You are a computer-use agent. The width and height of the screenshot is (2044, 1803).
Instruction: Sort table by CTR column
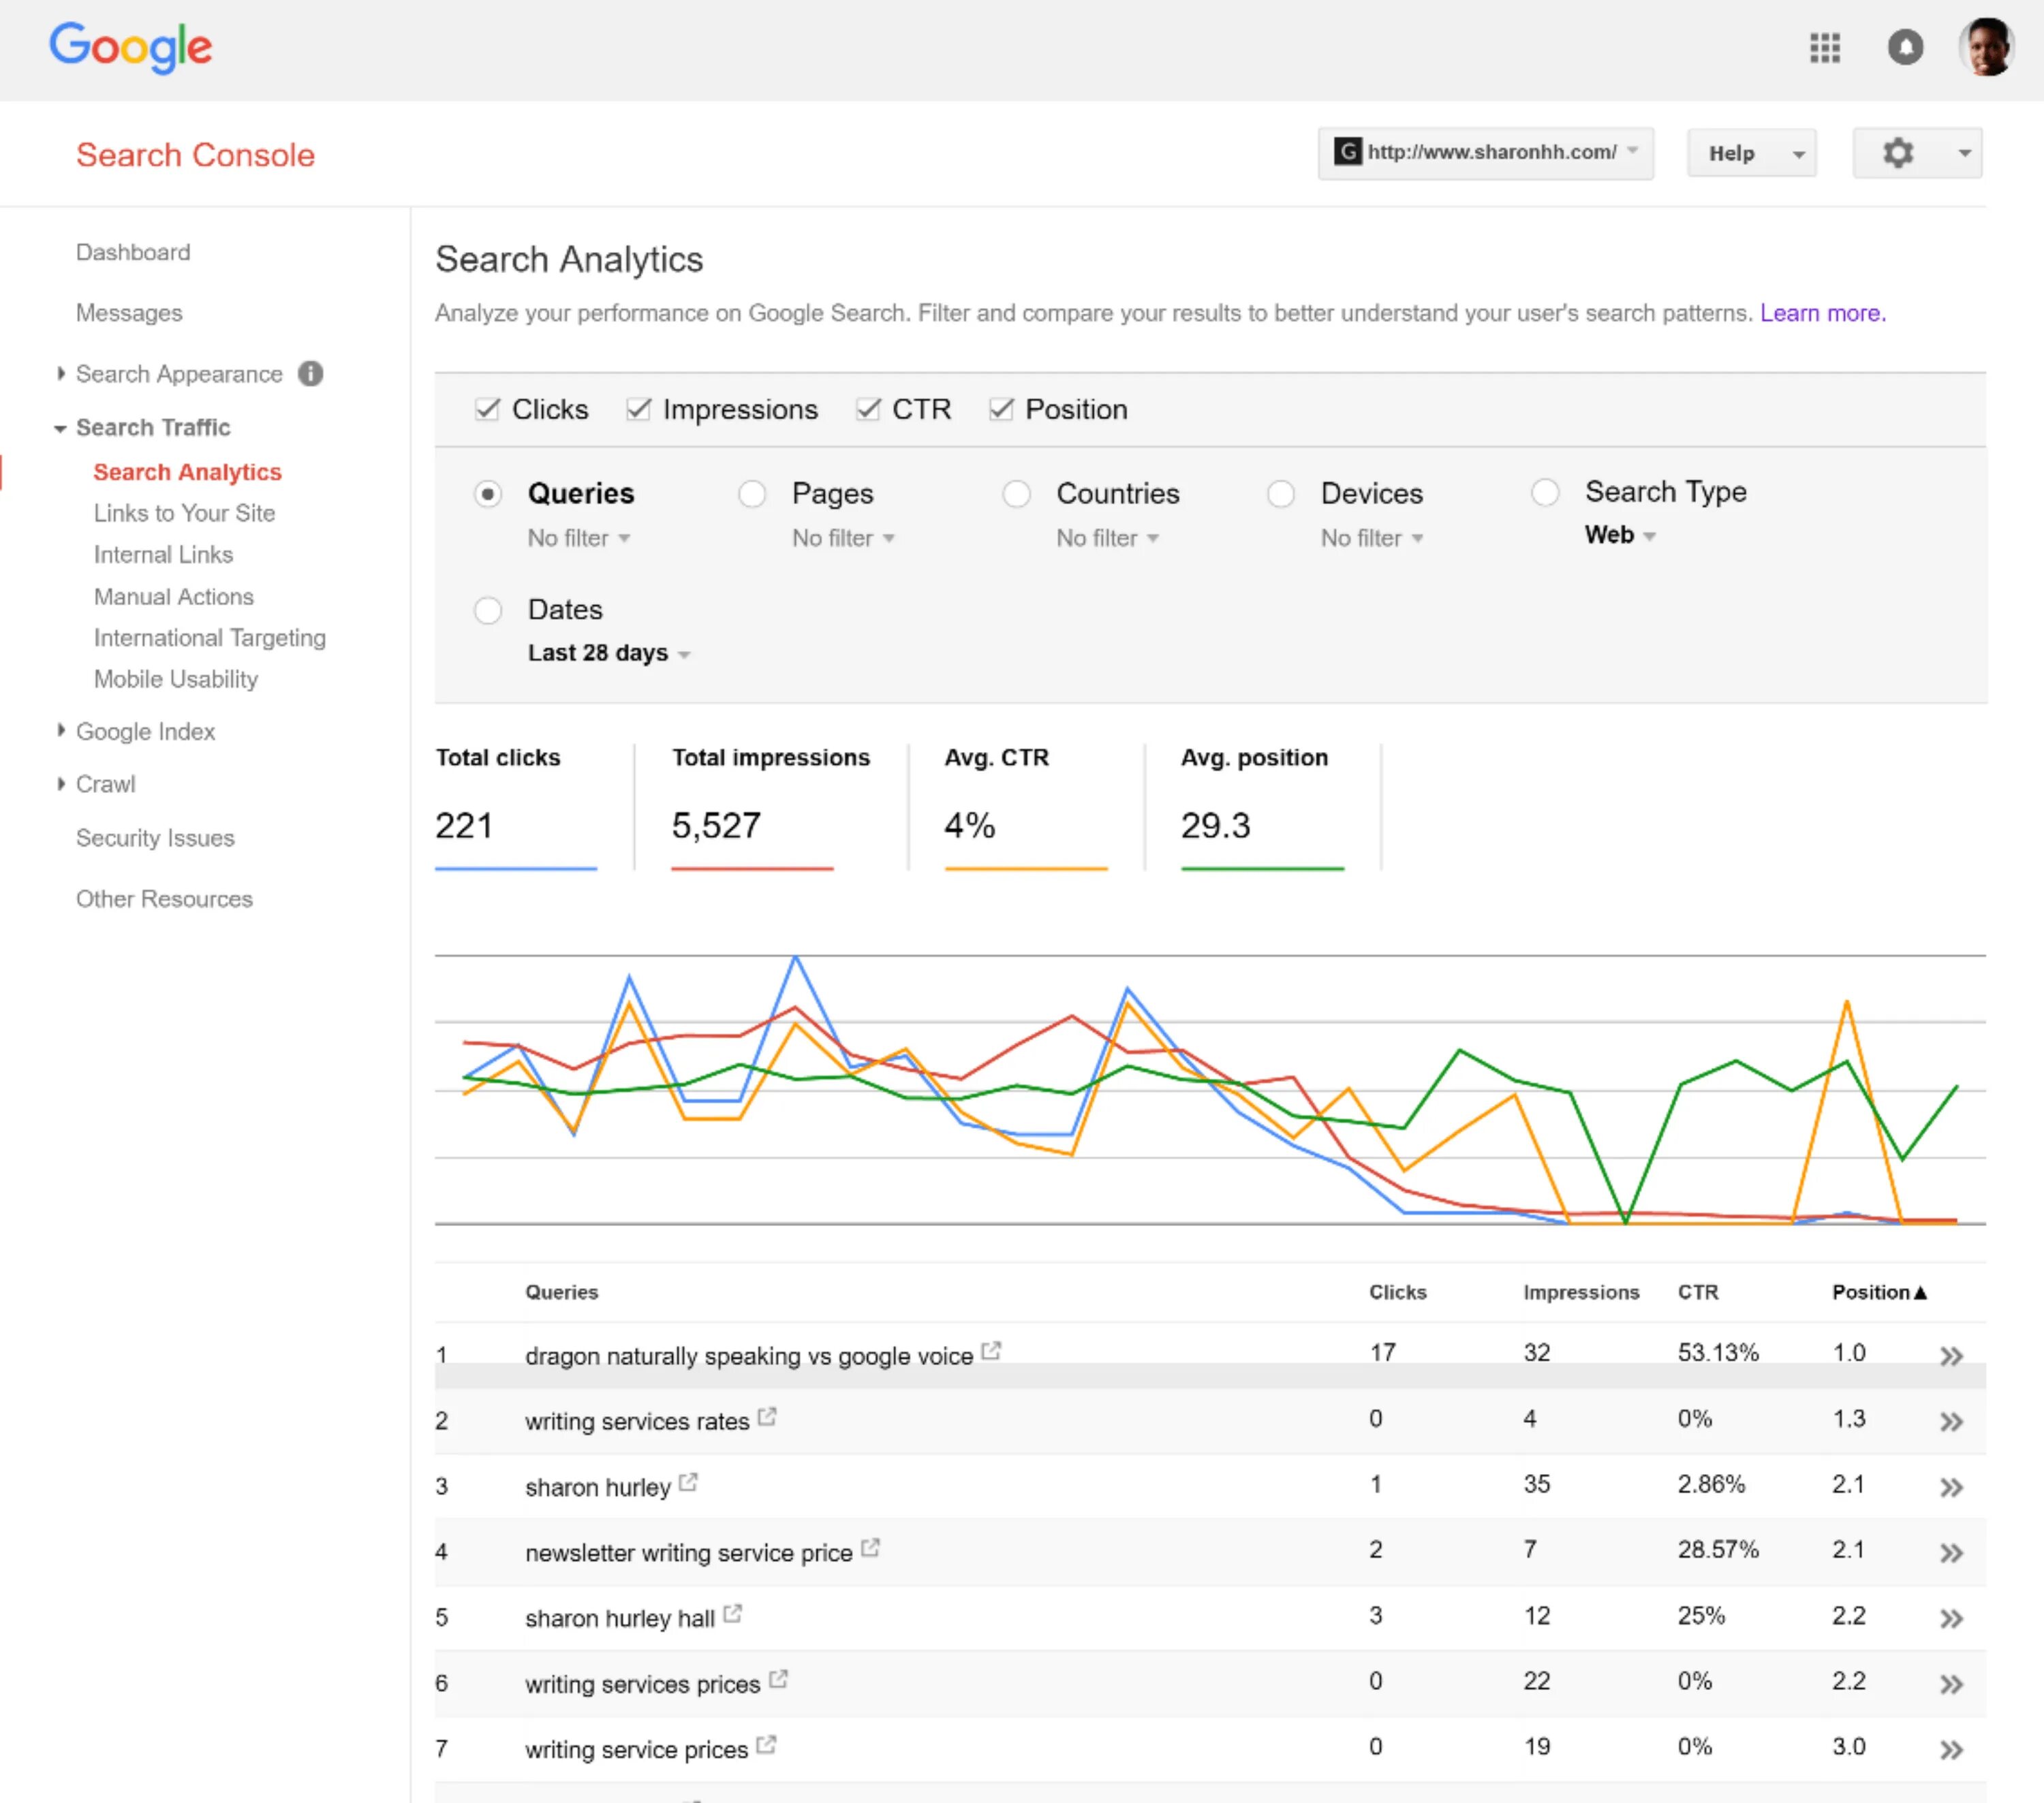pos(1698,1292)
